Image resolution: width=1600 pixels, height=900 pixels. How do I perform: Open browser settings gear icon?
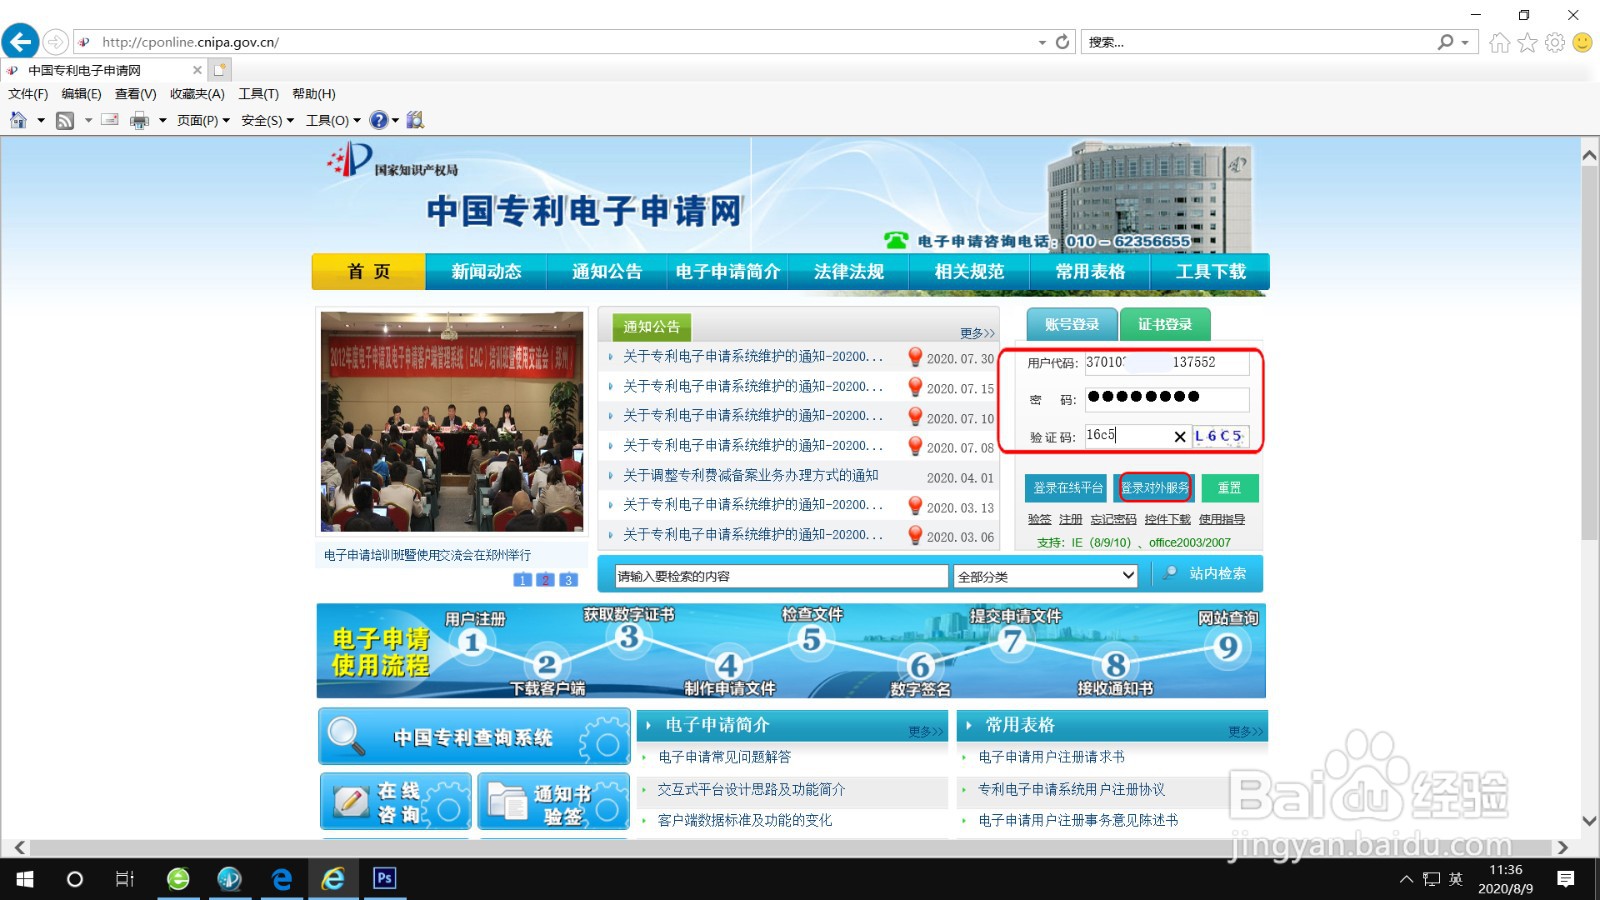click(1555, 42)
